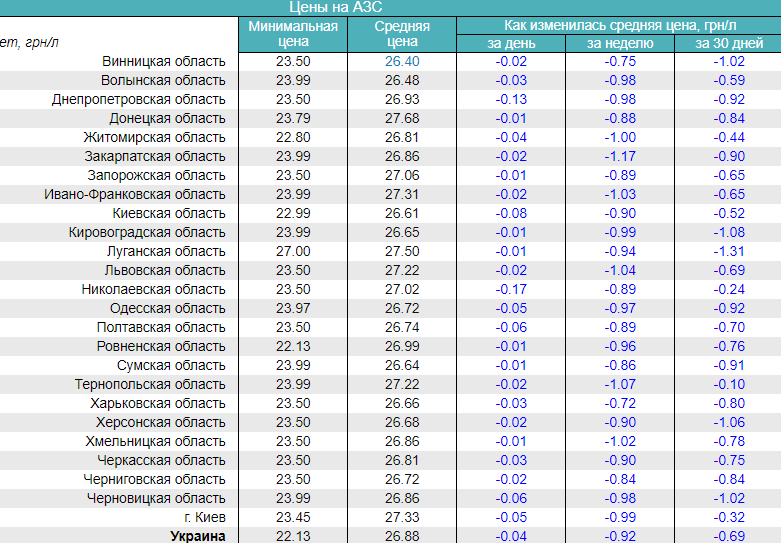The image size is (781, 543).
Task: Click Винницкая average price 26.40
Action: (x=402, y=61)
